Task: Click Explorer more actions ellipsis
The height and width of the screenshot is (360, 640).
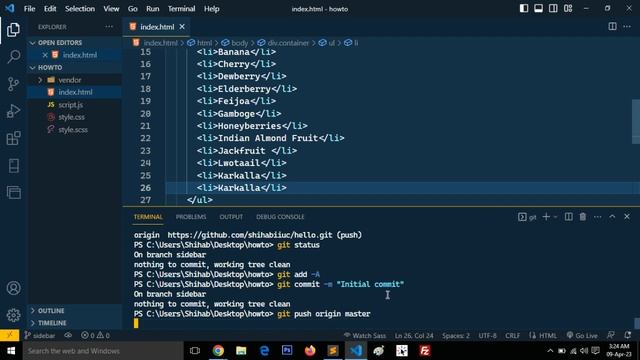Action: 109,27
